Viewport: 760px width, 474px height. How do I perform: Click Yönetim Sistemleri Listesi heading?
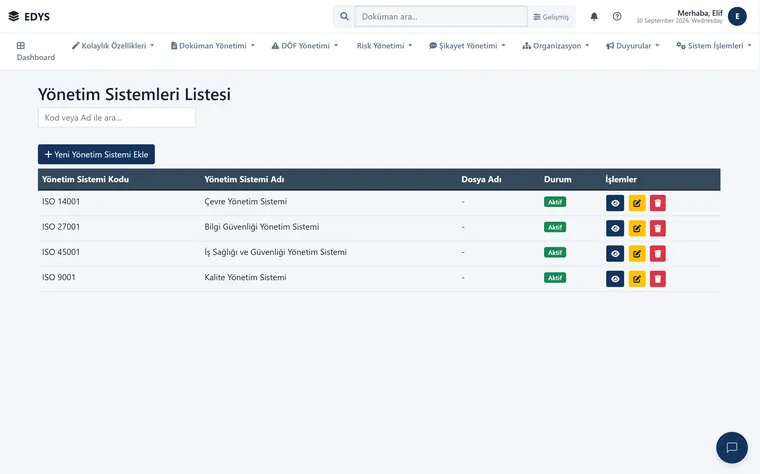134,94
